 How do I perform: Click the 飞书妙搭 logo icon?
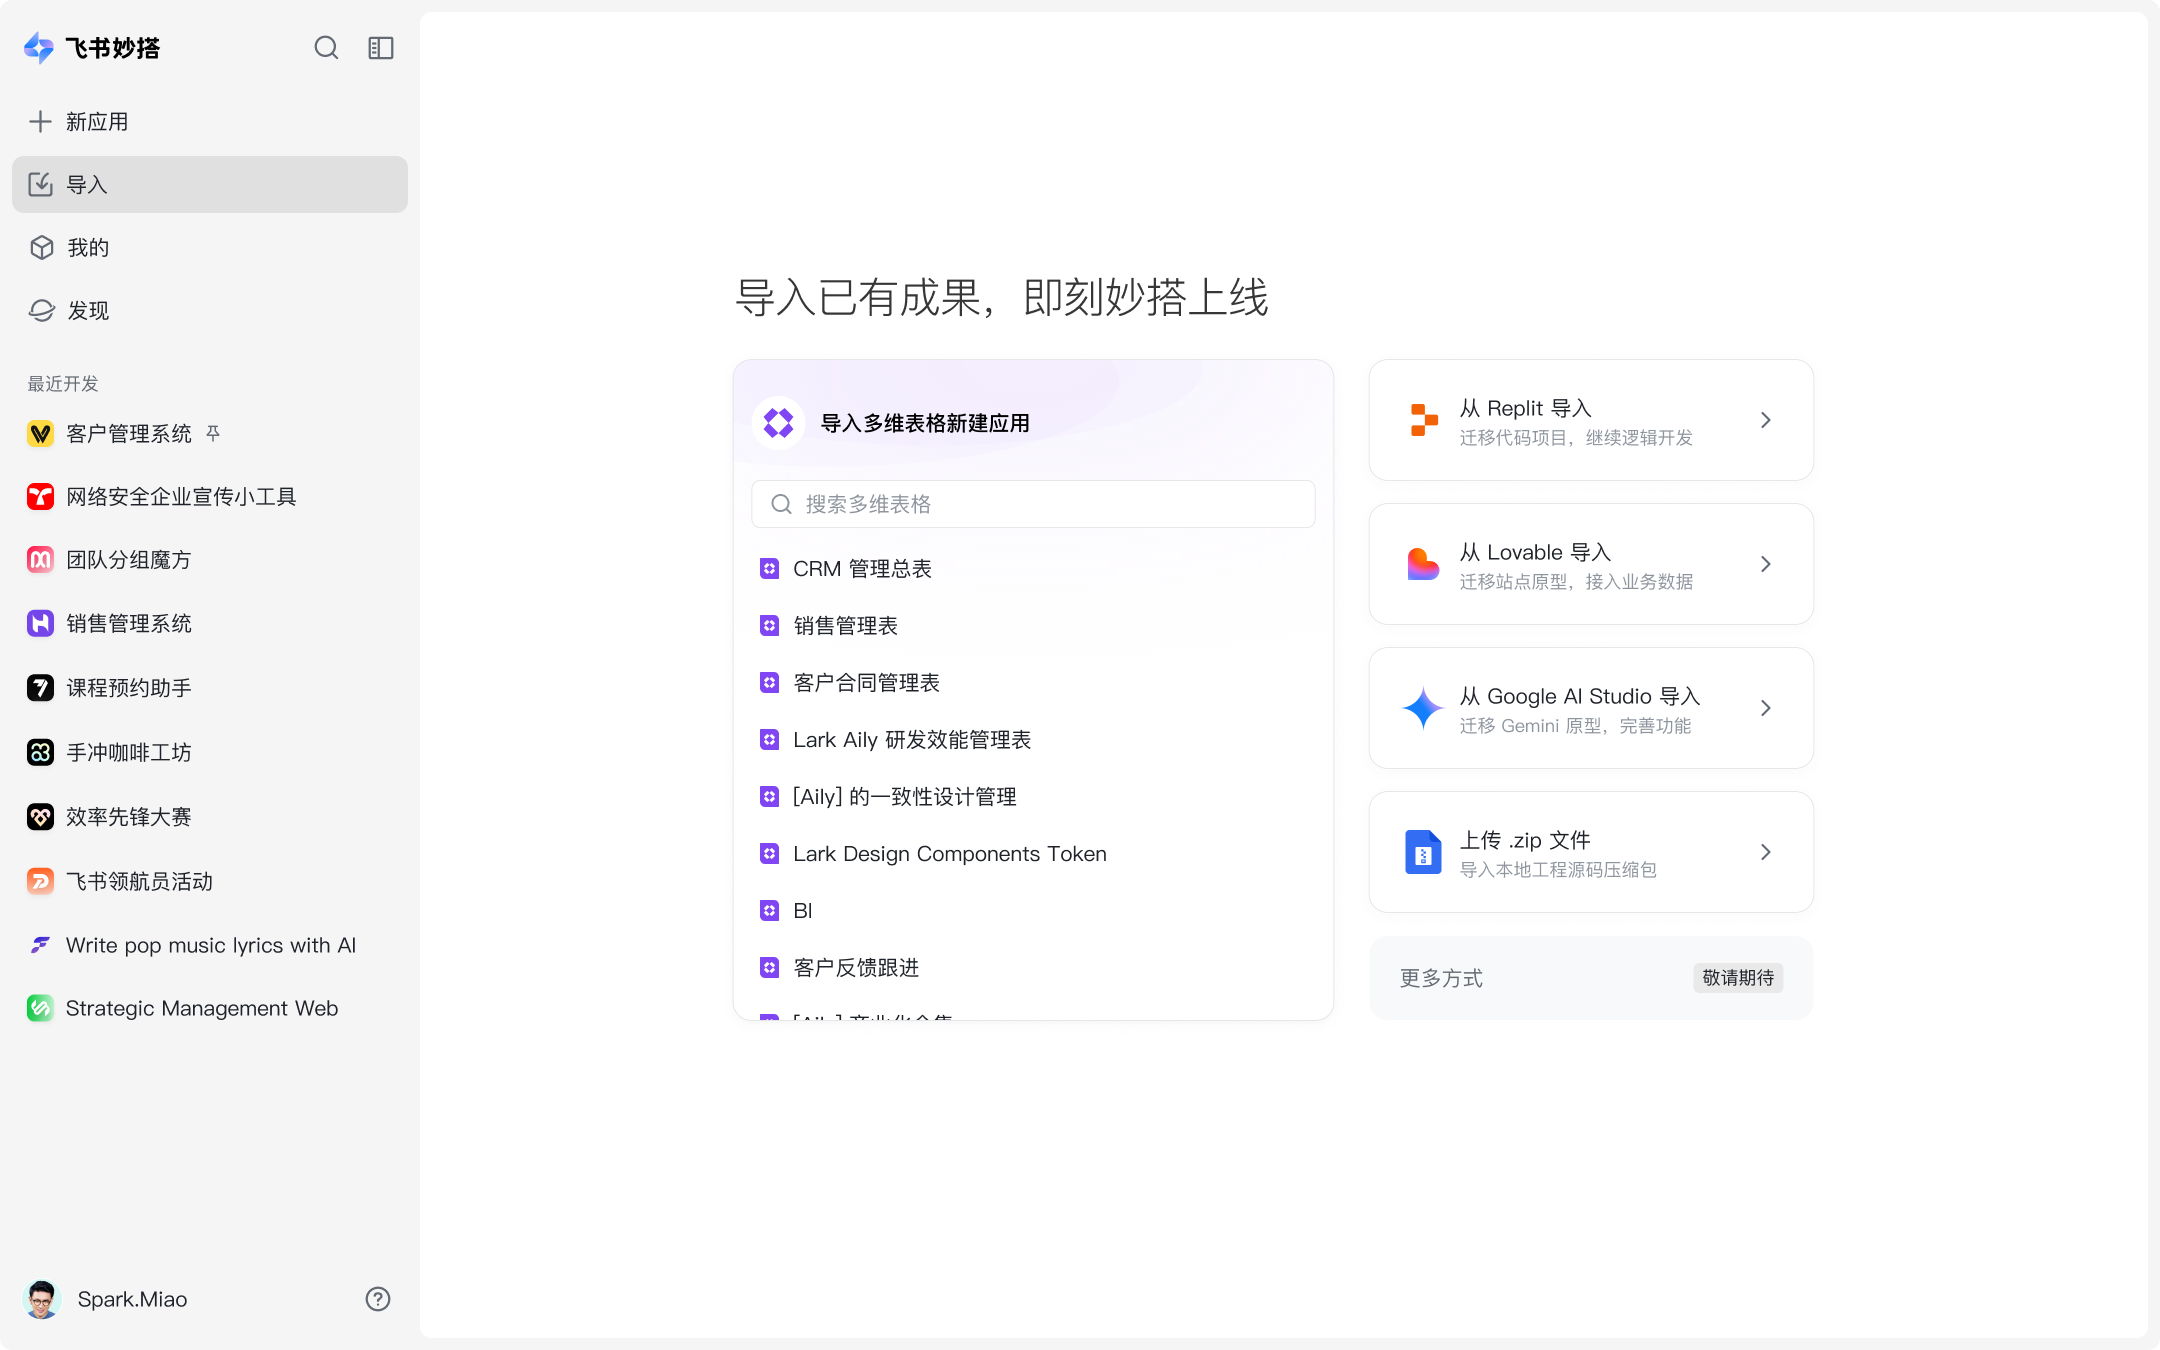pos(39,48)
